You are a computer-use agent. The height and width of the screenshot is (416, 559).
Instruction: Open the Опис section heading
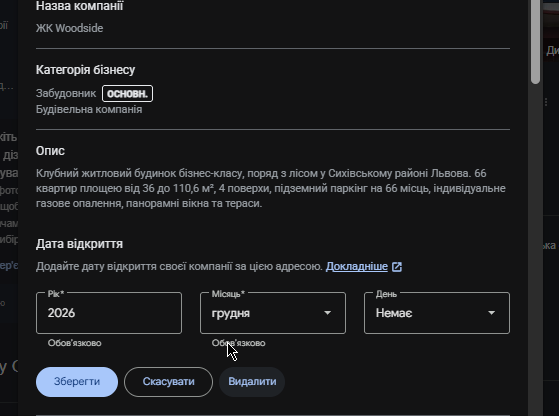click(x=50, y=151)
